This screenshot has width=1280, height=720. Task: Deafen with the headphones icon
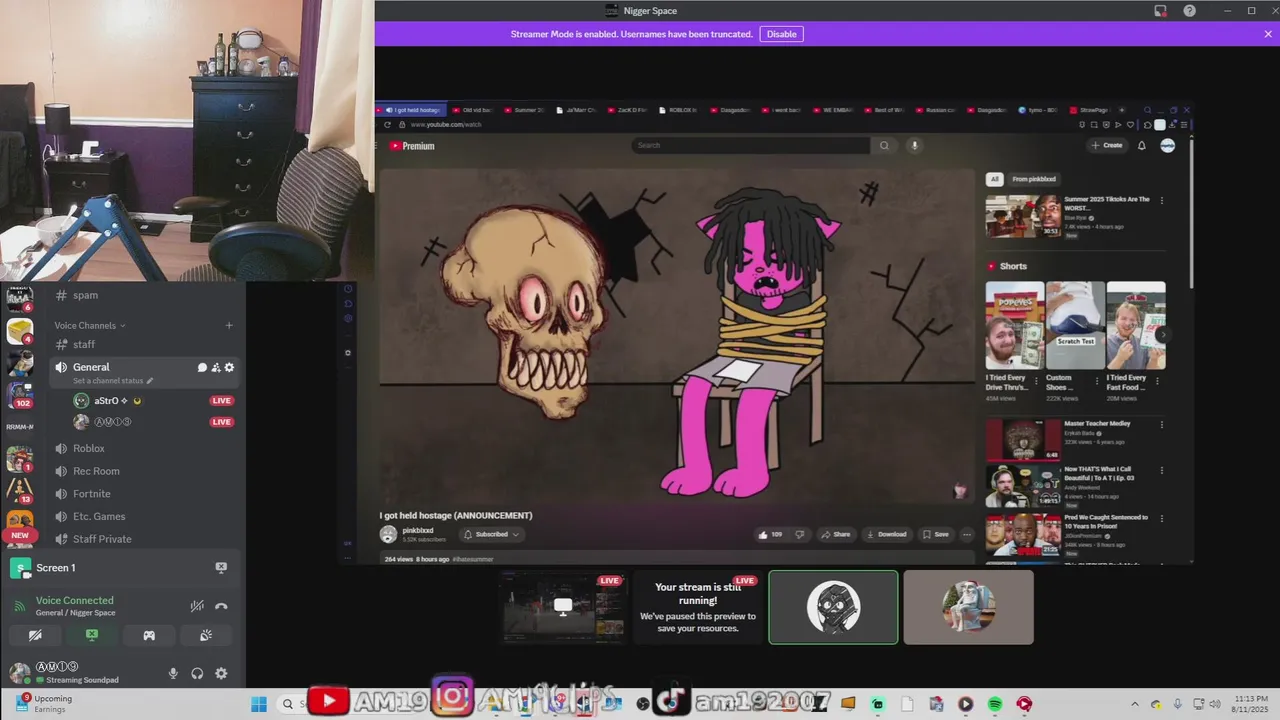pos(197,674)
